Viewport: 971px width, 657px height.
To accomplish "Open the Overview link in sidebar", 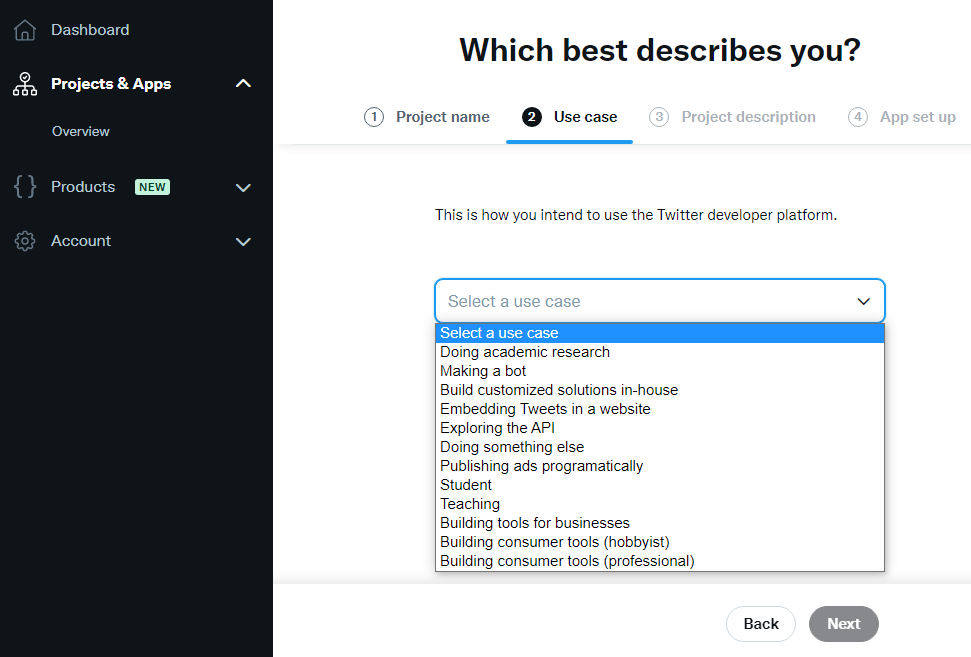I will pos(81,131).
